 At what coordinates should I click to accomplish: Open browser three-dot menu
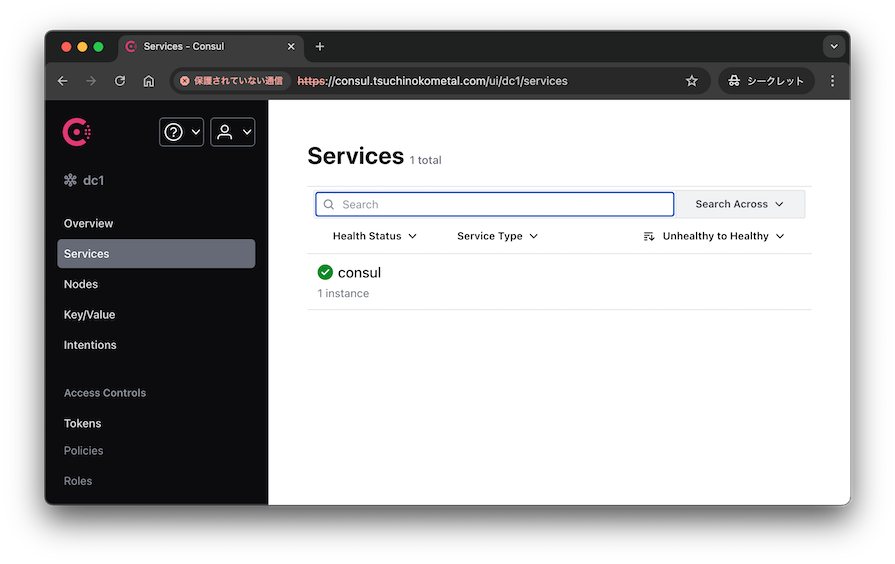click(x=832, y=81)
